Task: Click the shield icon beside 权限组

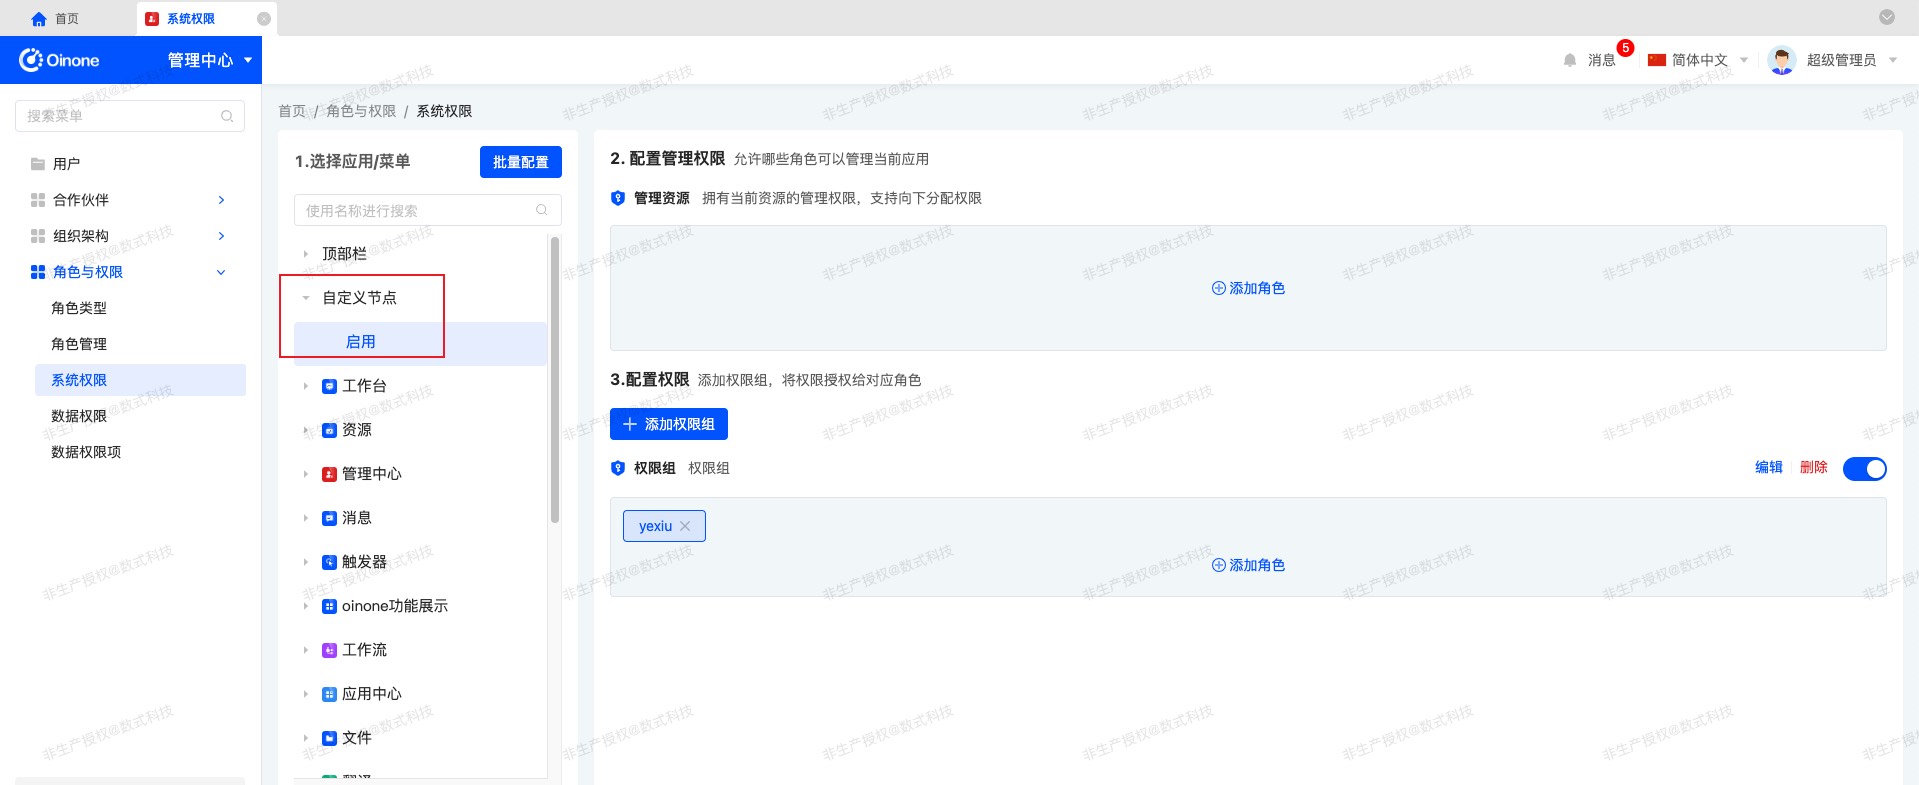Action: point(618,468)
